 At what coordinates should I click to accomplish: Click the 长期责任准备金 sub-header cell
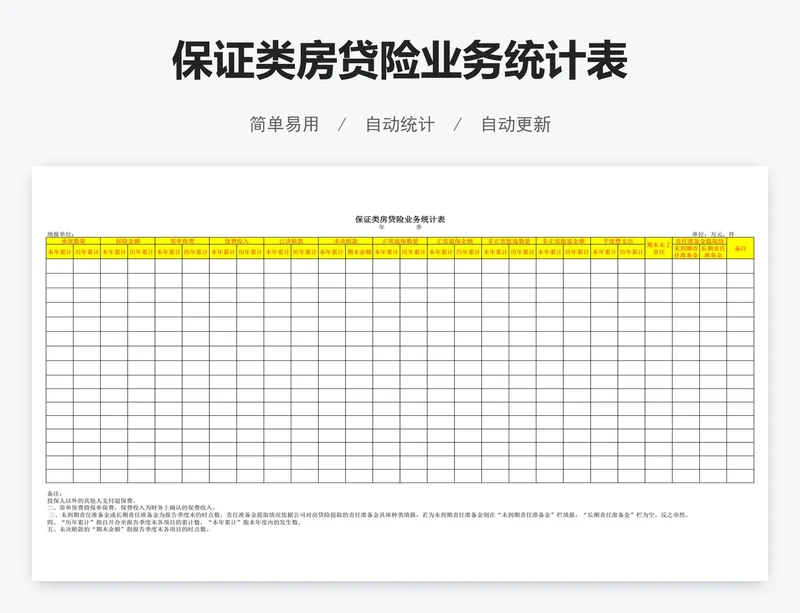(x=713, y=252)
